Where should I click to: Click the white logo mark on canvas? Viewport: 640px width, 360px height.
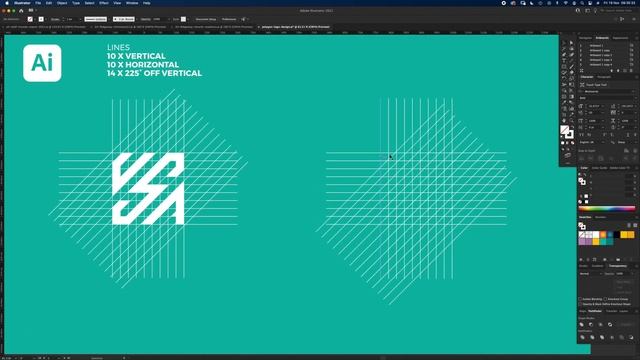tap(148, 189)
